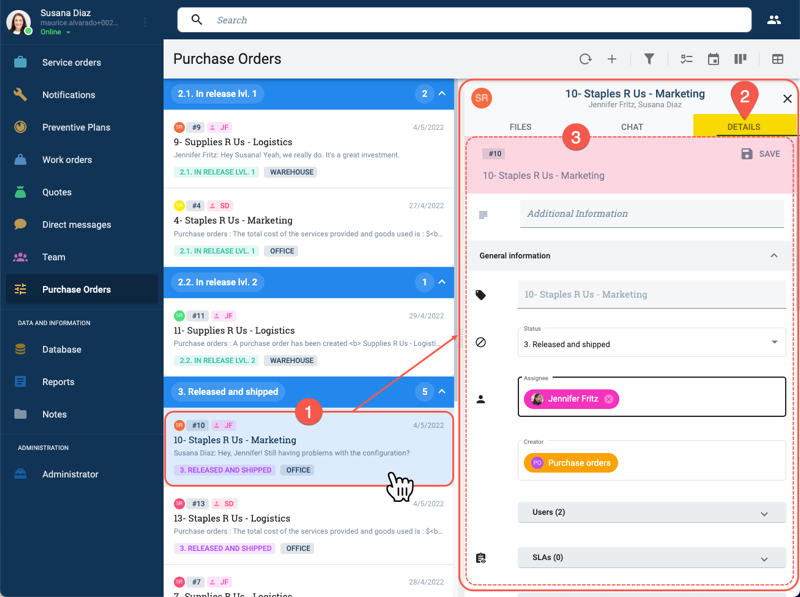Expand the SLAs (0) section
Screen dimensions: 800x597
[652, 558]
